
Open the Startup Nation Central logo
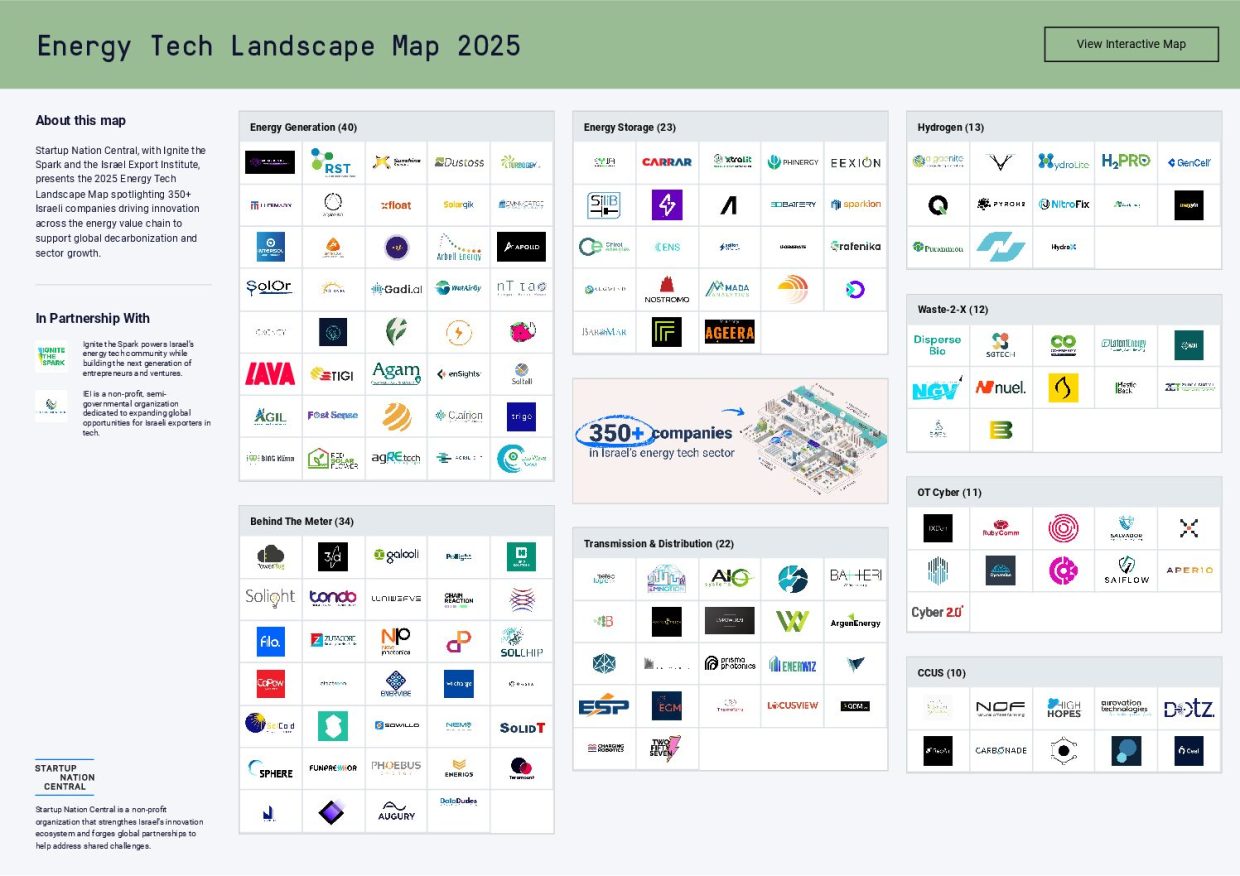coord(65,776)
